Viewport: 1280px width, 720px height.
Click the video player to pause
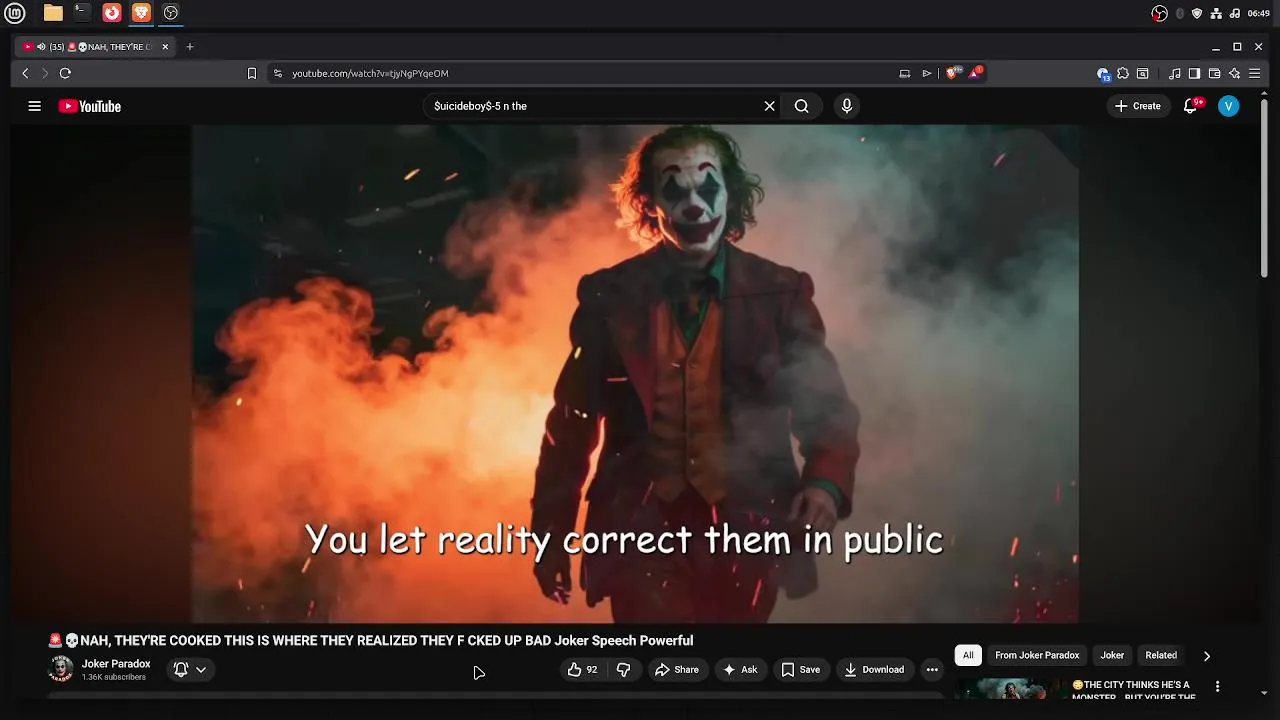635,374
